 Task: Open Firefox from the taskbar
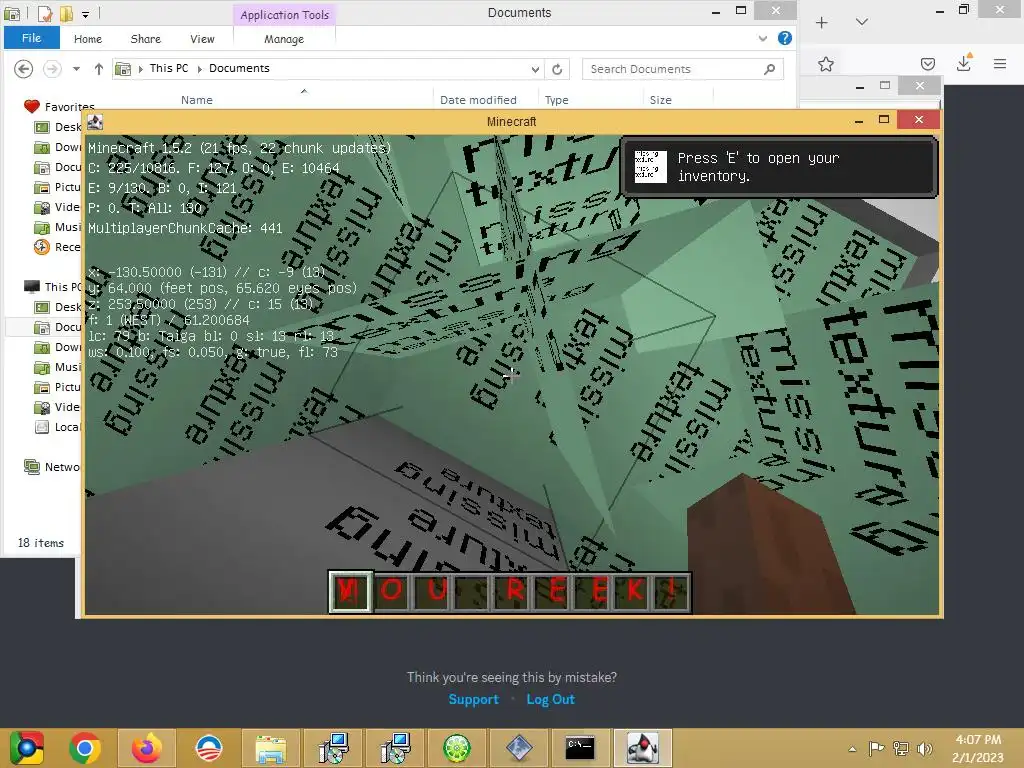(146, 748)
